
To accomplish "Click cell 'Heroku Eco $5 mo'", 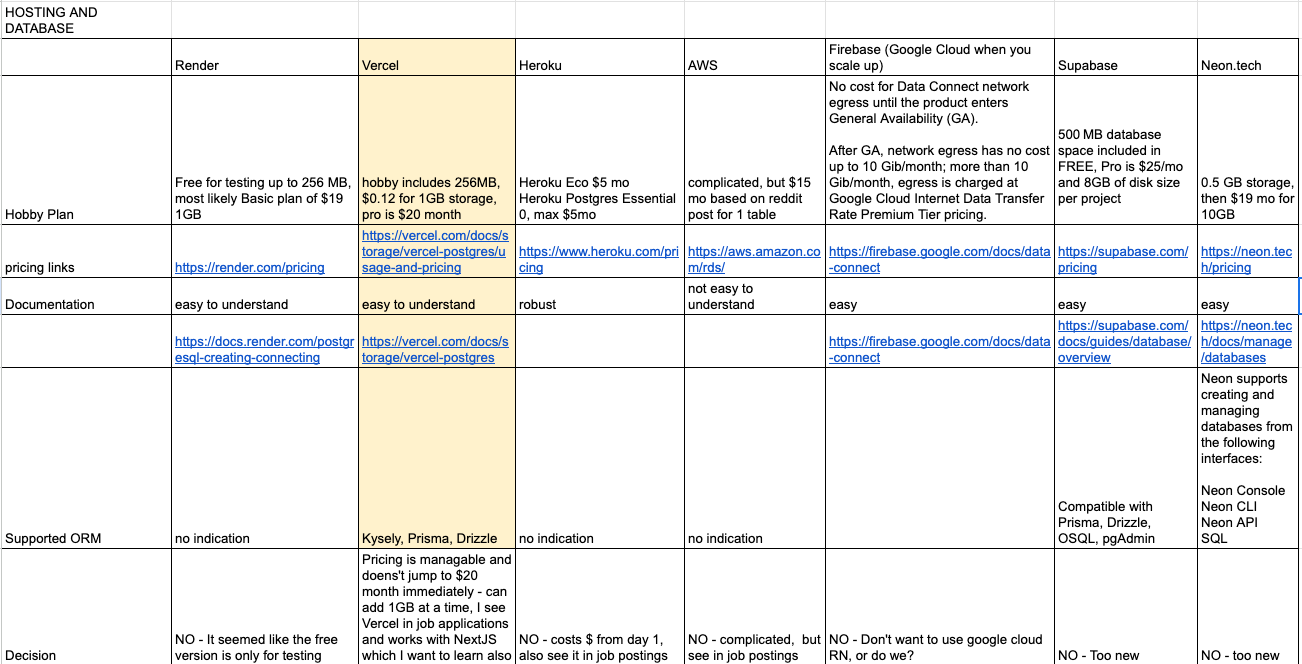I will (x=600, y=150).
